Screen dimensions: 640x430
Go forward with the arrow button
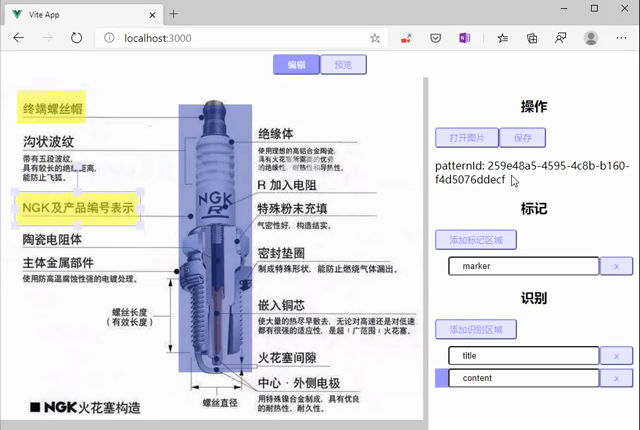point(47,38)
